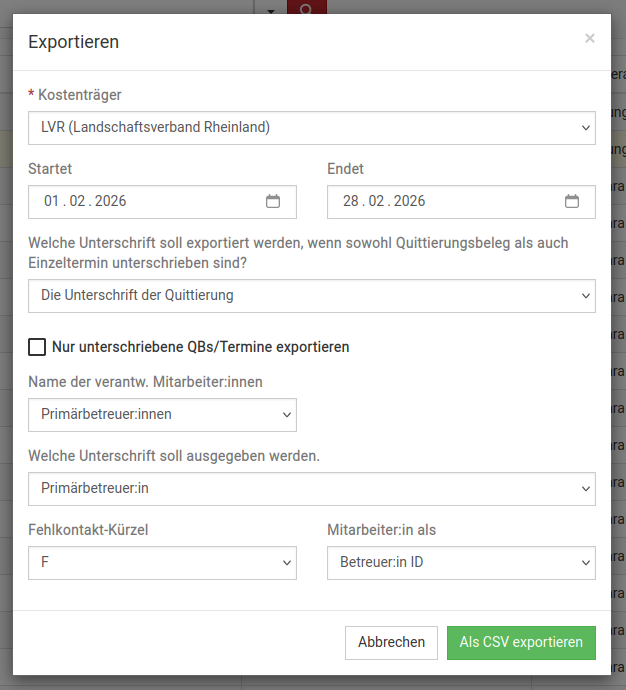Image resolution: width=626 pixels, height=690 pixels.
Task: Open Name der verantw. Mitarbeiter:innen dropdown
Action: click(x=162, y=414)
